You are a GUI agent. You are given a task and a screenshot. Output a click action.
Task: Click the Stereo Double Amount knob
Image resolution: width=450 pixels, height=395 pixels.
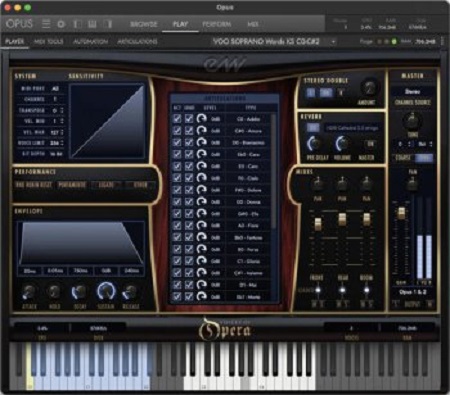(x=369, y=88)
